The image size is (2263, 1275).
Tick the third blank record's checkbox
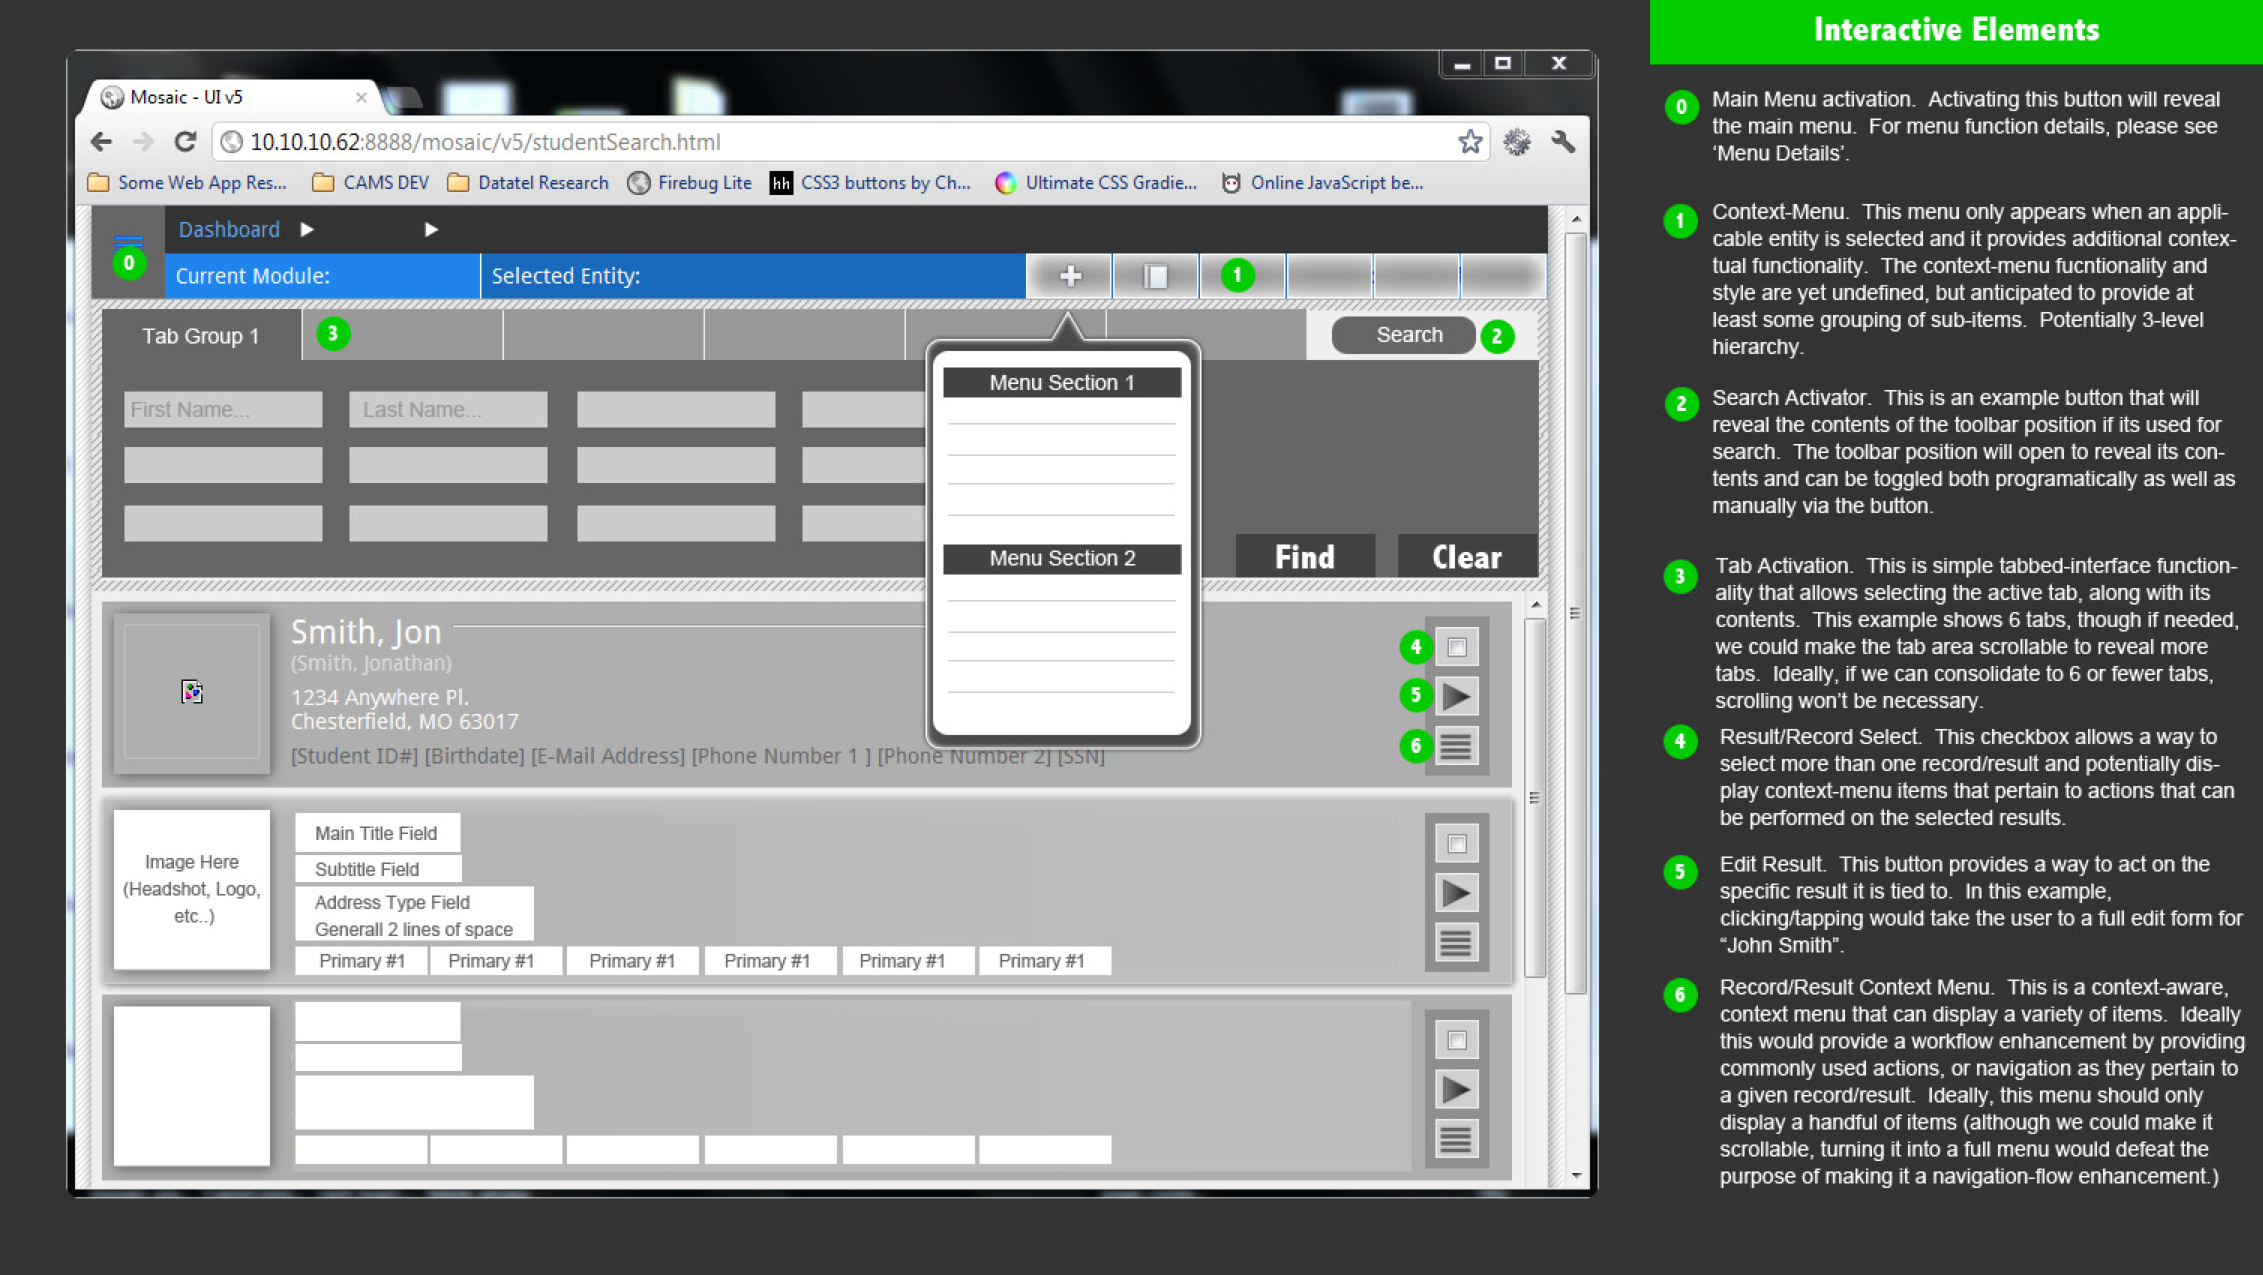tap(1457, 1040)
